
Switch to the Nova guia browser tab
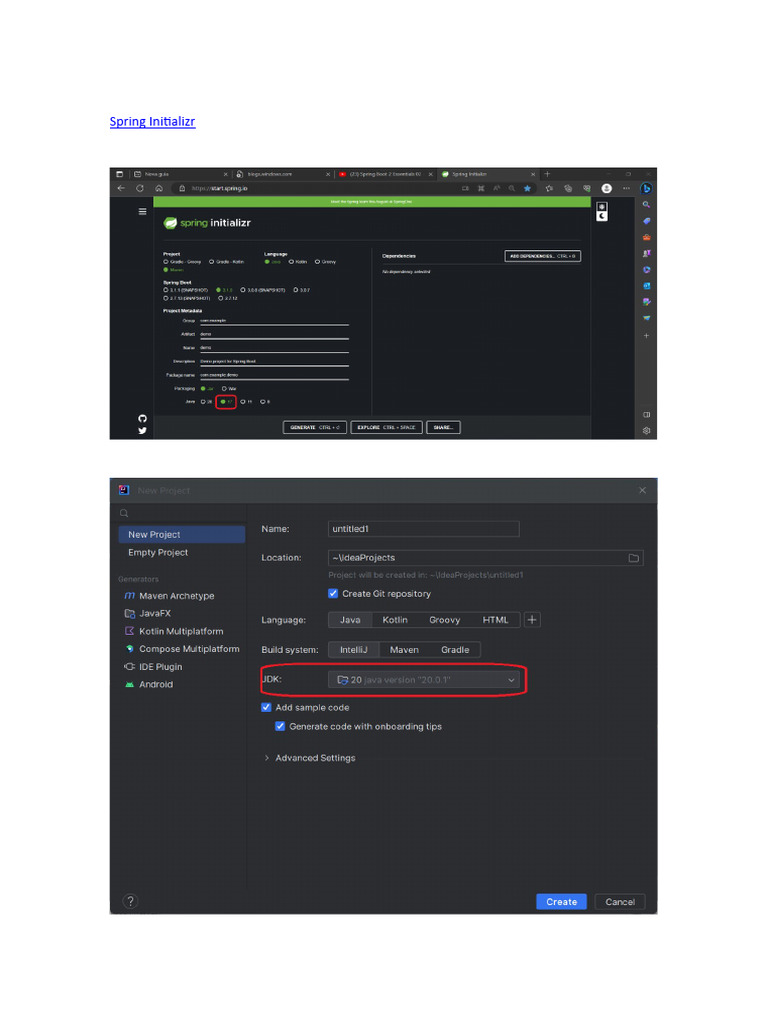[x=181, y=174]
